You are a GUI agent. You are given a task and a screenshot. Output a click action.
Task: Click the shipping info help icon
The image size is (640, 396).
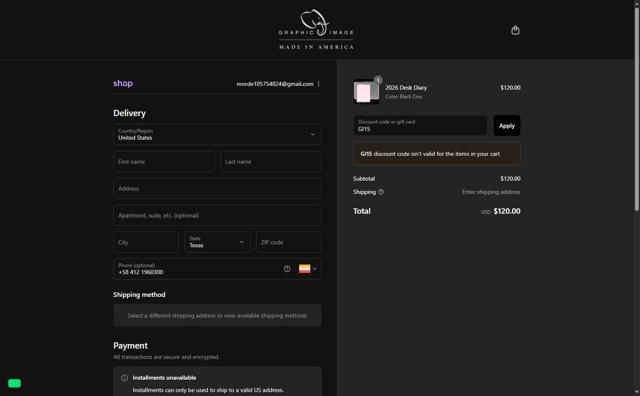(x=381, y=192)
